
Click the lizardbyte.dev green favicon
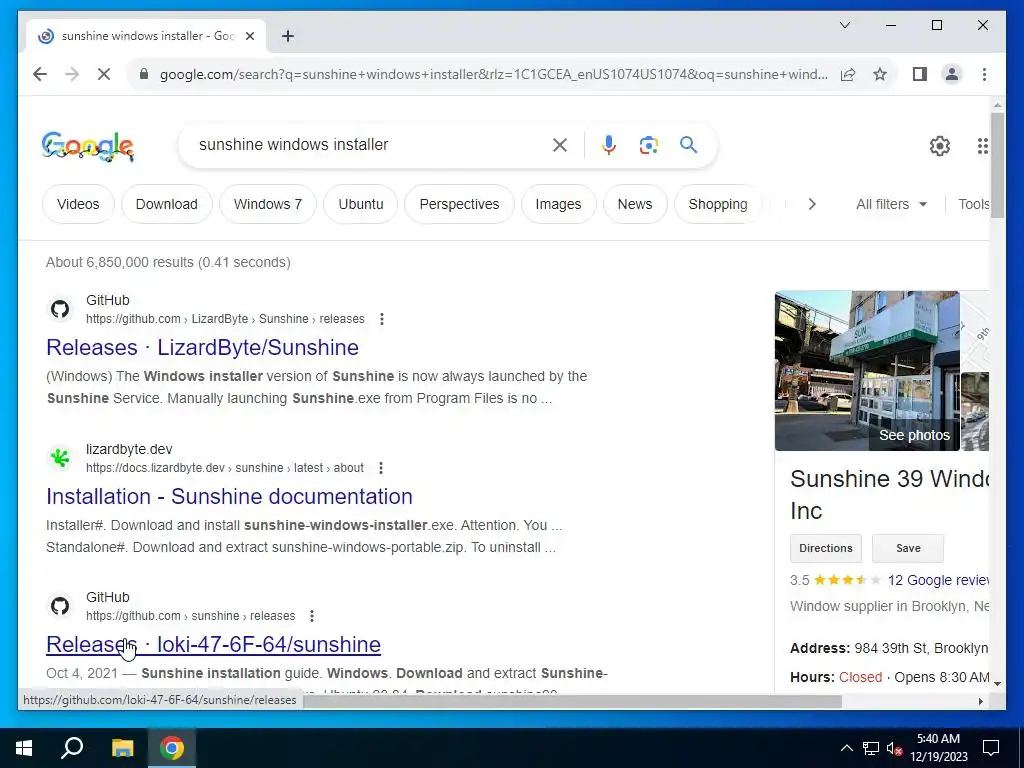(60, 458)
